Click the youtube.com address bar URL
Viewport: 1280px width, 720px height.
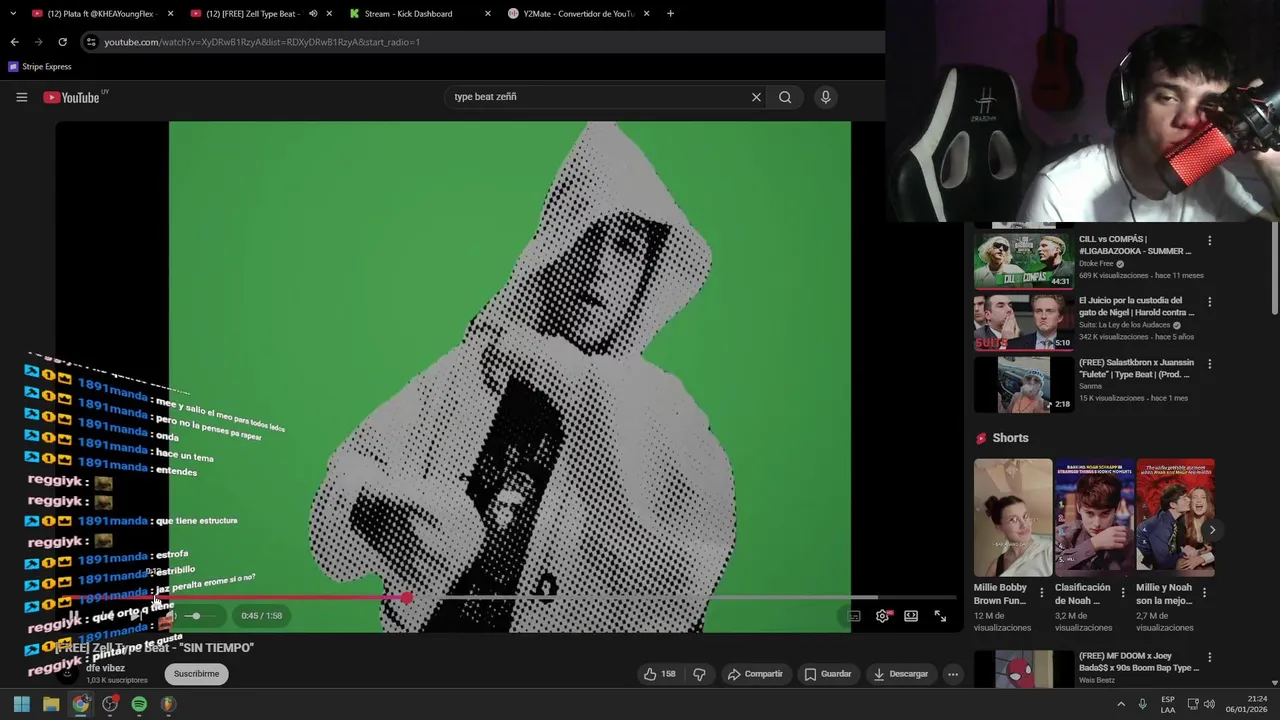click(x=262, y=42)
